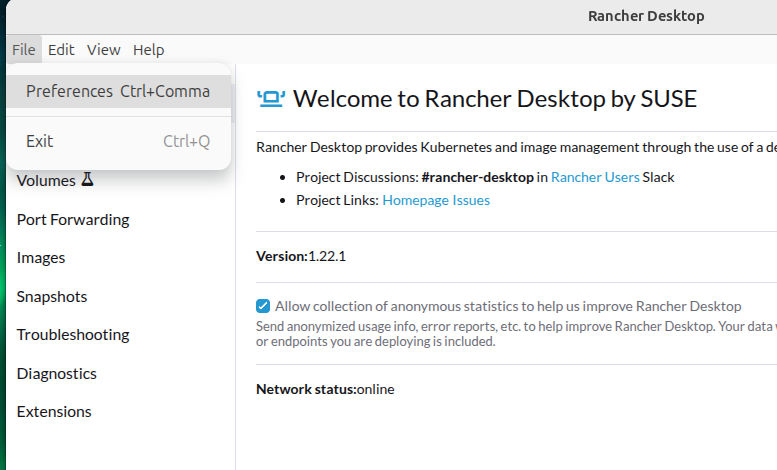The image size is (777, 470).
Task: Select Snapshots in the sidebar
Action: (x=52, y=296)
